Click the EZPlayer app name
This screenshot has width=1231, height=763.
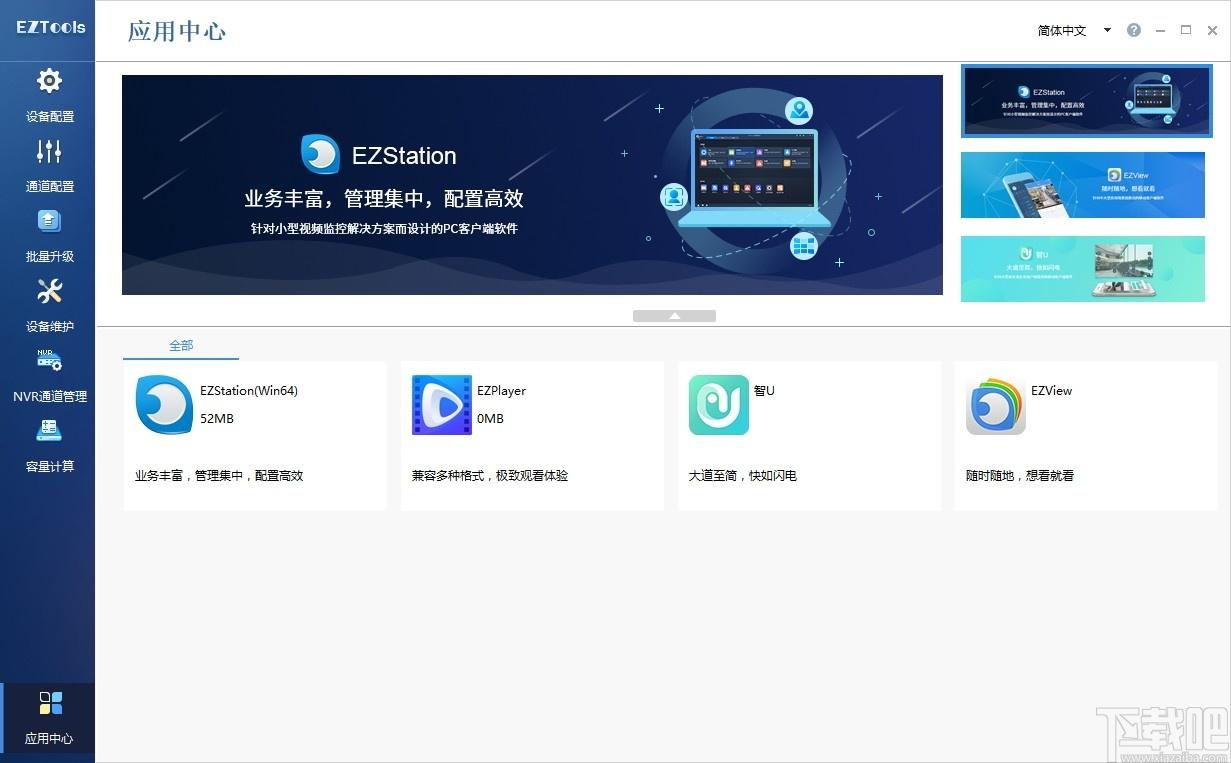pyautogui.click(x=501, y=391)
